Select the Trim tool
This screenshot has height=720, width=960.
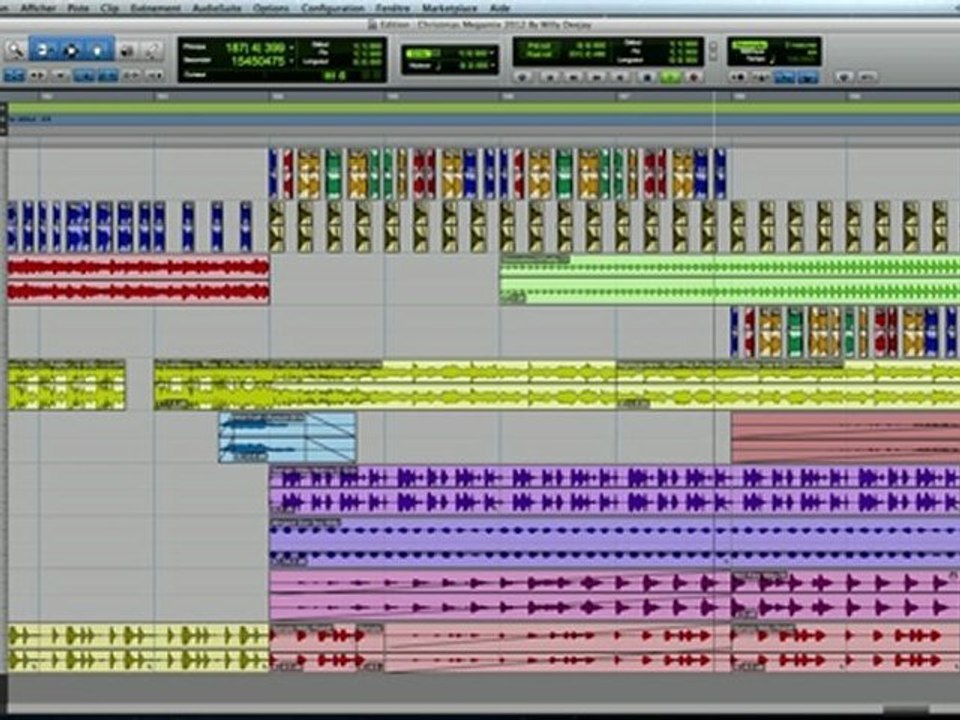click(x=43, y=50)
